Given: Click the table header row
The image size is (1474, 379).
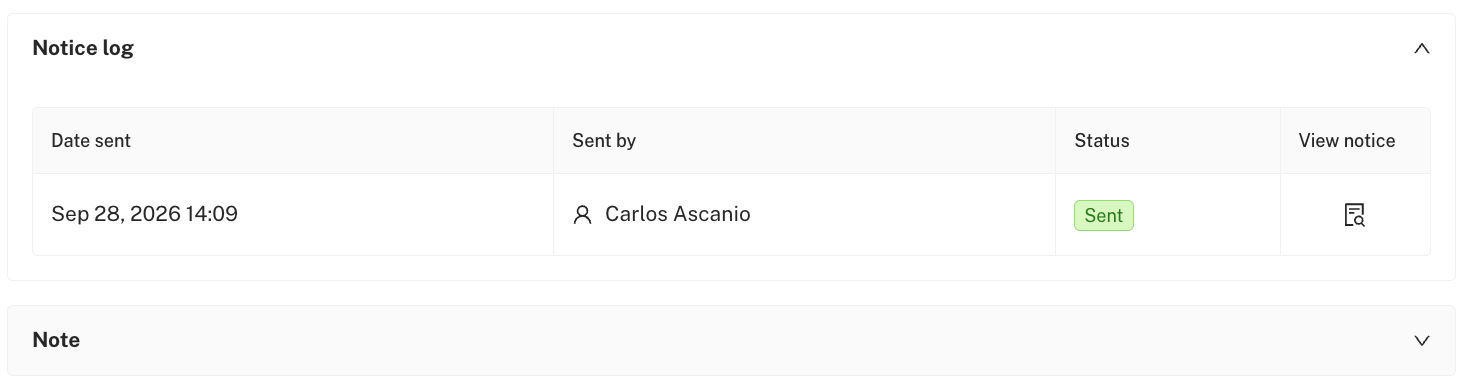Looking at the screenshot, I should tap(731, 141).
